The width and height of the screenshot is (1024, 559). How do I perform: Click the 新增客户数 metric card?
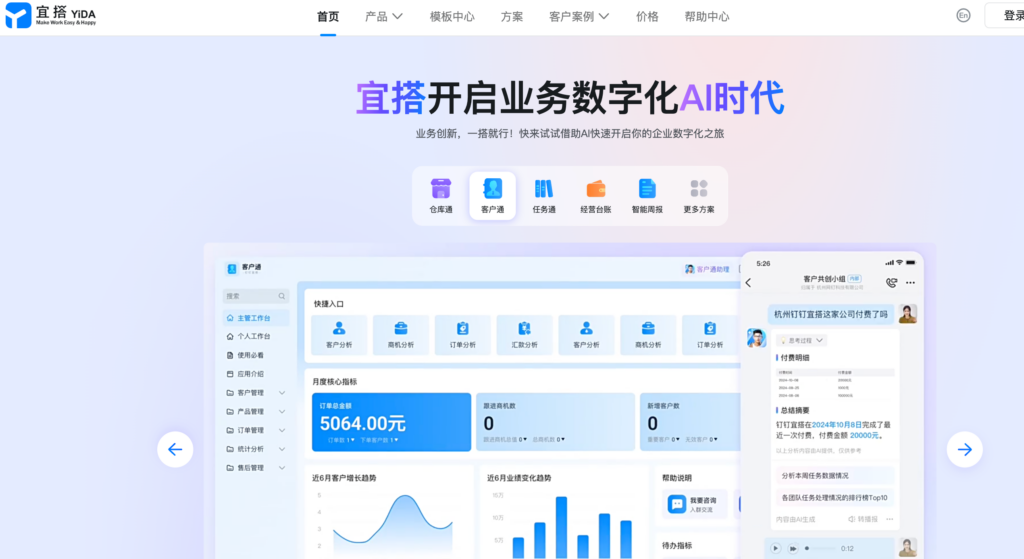690,422
